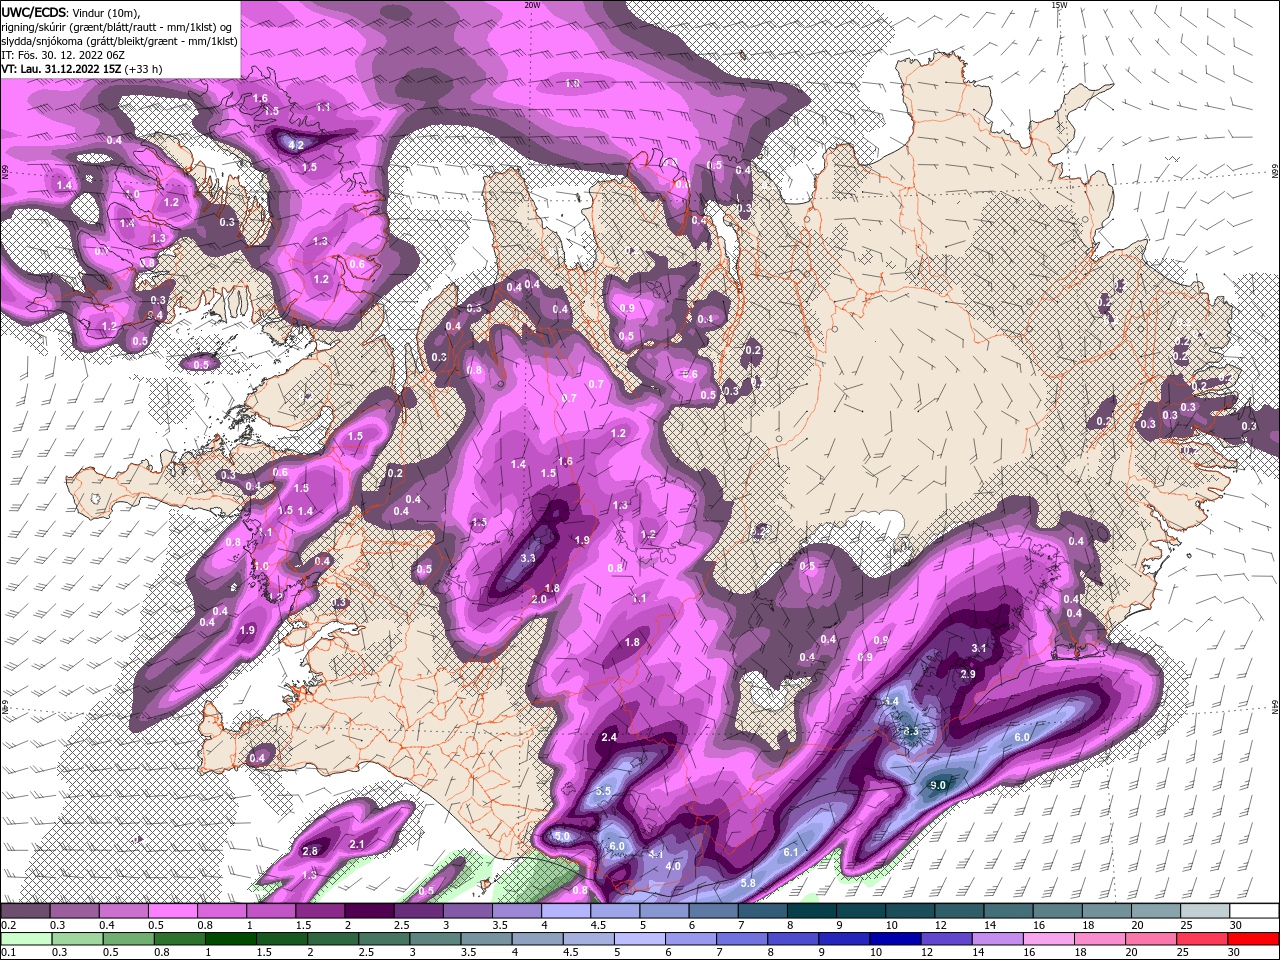The height and width of the screenshot is (960, 1280).
Task: Click the 8.3 precipitation label
Action: 910,732
